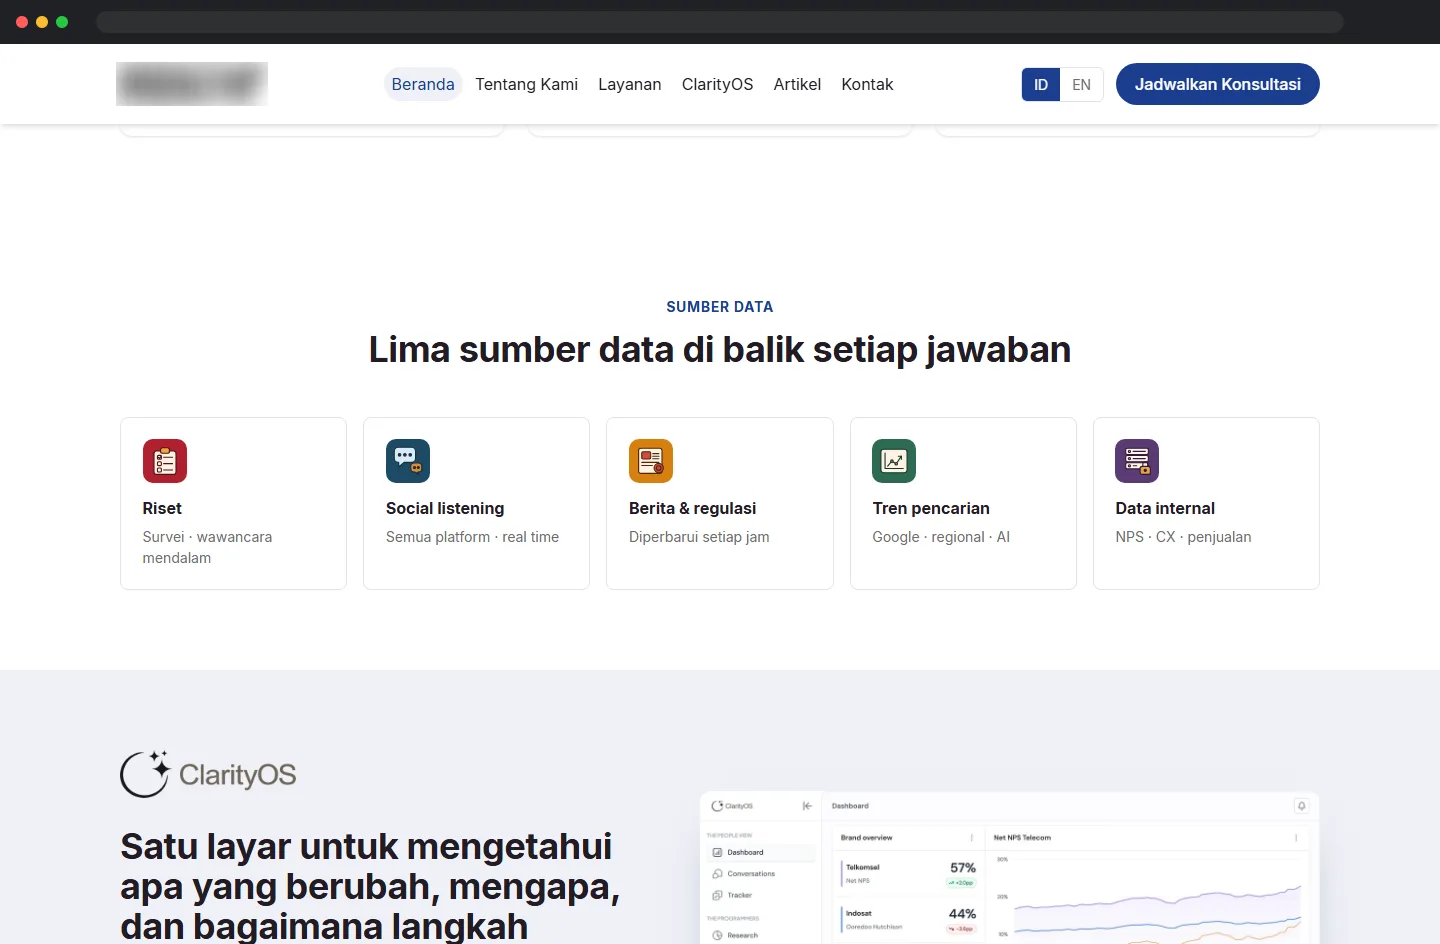Open the Tentang Kami page
Screen dimensions: 1440x944
click(x=527, y=84)
